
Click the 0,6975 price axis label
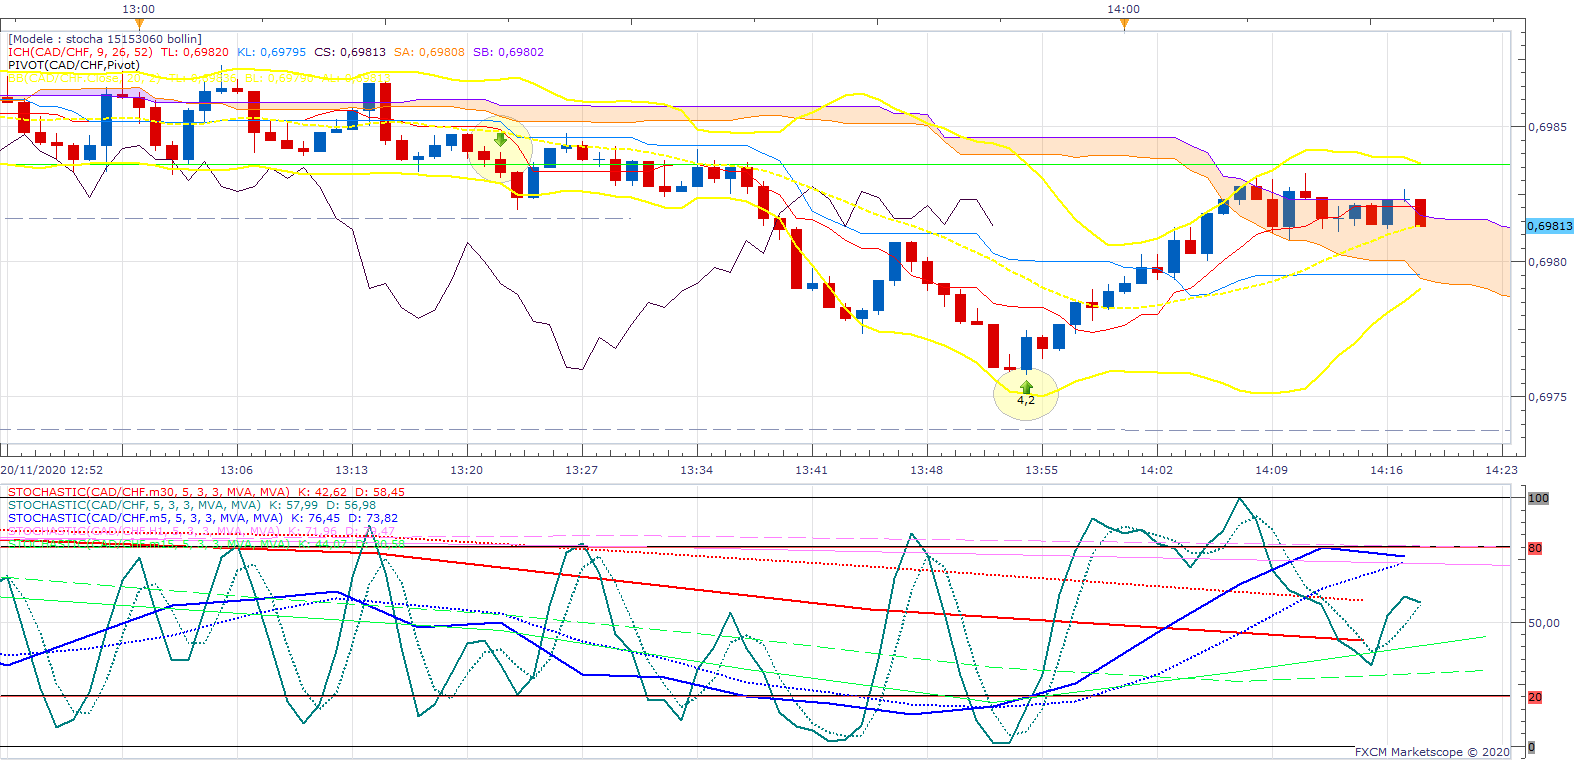(x=1547, y=397)
